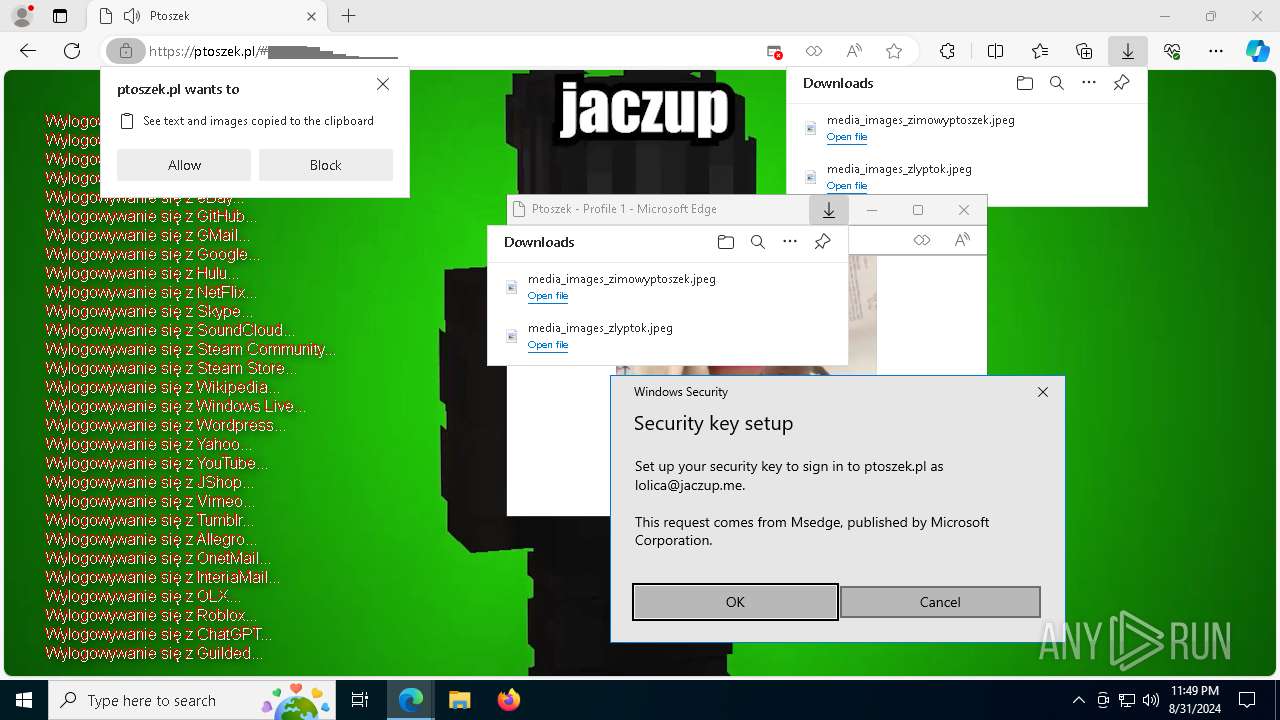The height and width of the screenshot is (720, 1280).
Task: Click media_images_zlyptok.jpeg in popup panel
Action: tap(600, 328)
